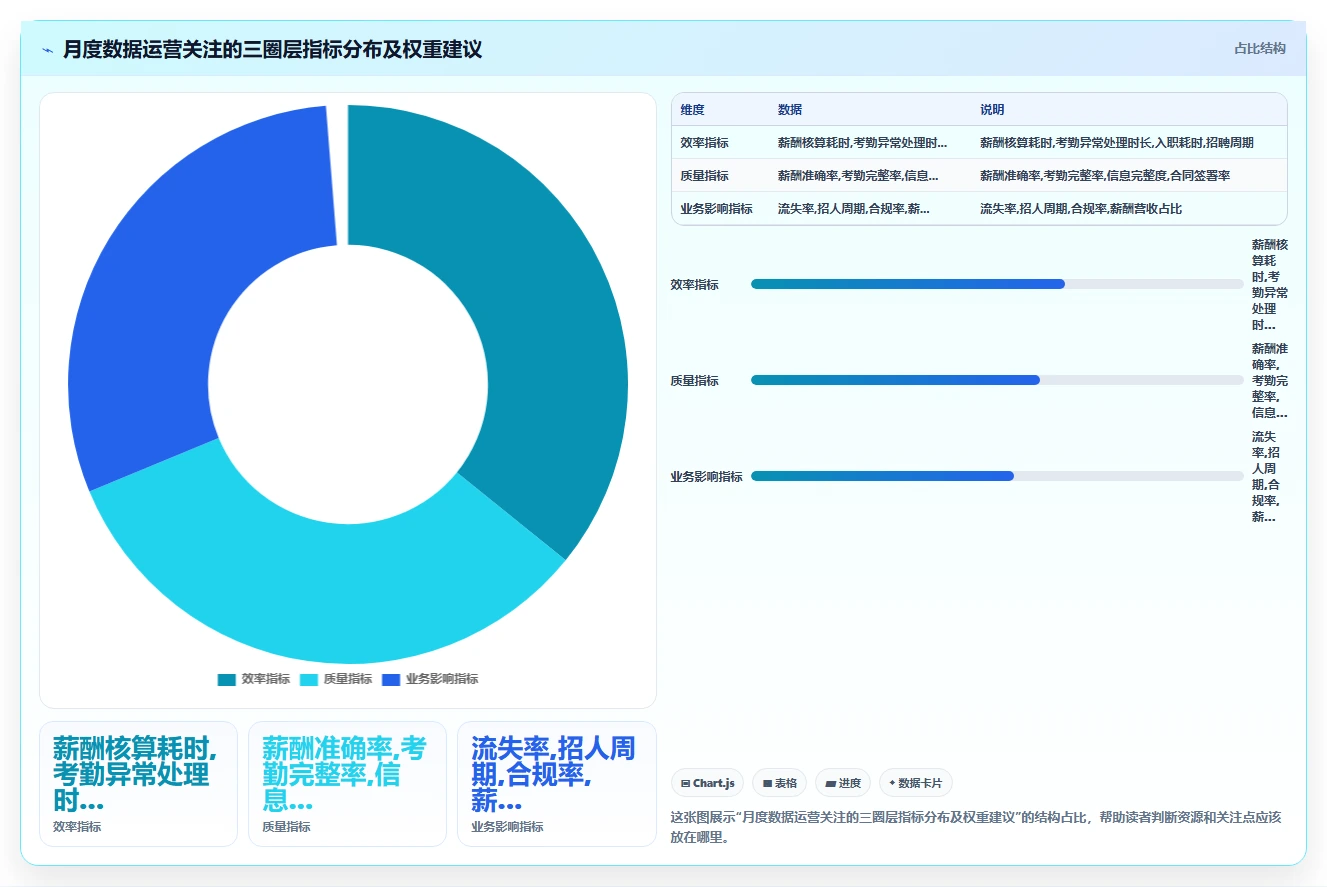Click the 质量指标 label next to progress bar
The image size is (1327, 887).
point(695,381)
